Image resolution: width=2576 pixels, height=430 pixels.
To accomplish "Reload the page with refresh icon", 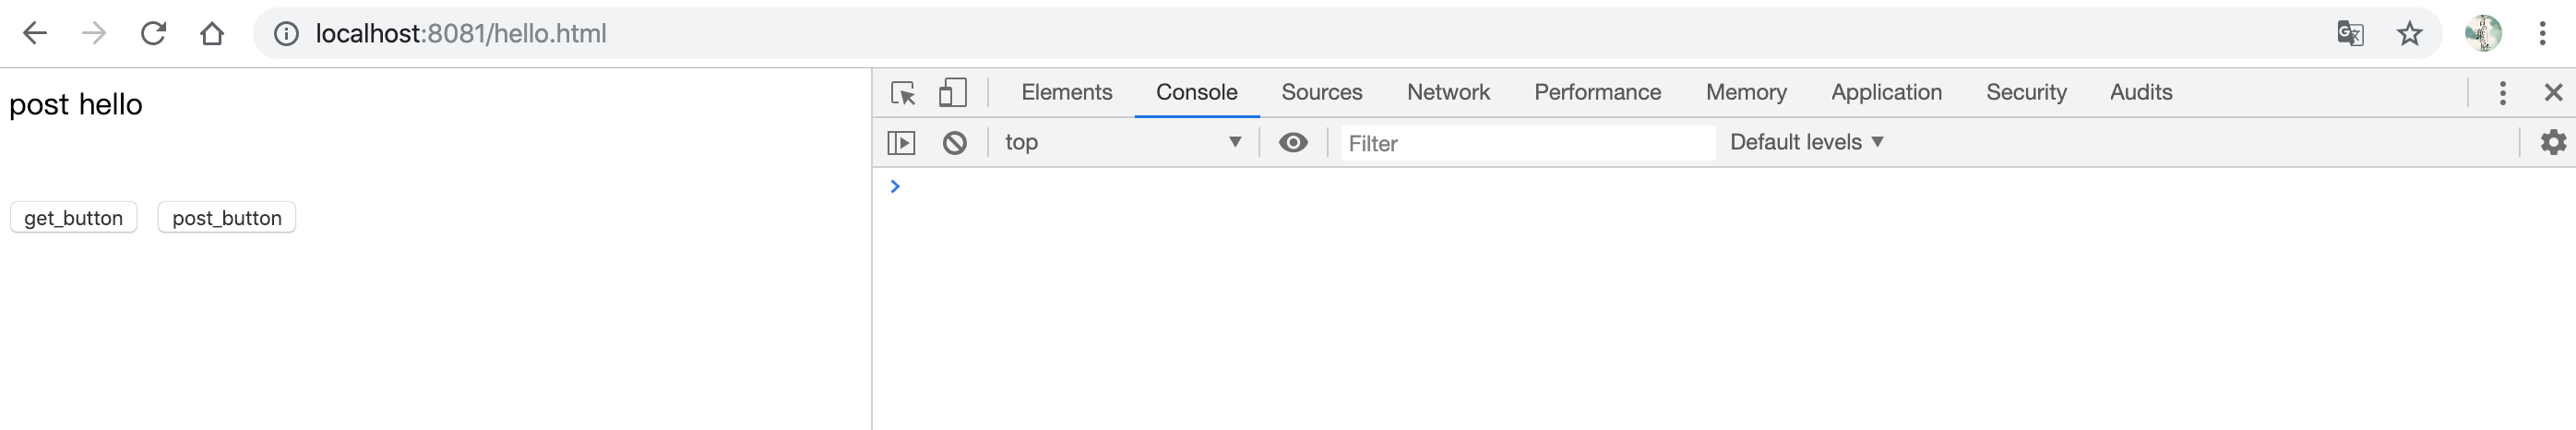I will point(153,34).
